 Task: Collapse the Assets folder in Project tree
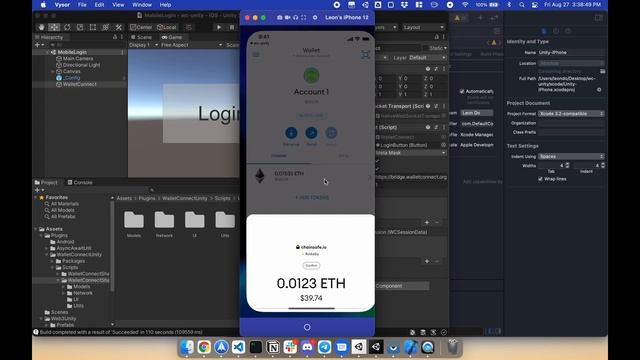pyautogui.click(x=36, y=229)
